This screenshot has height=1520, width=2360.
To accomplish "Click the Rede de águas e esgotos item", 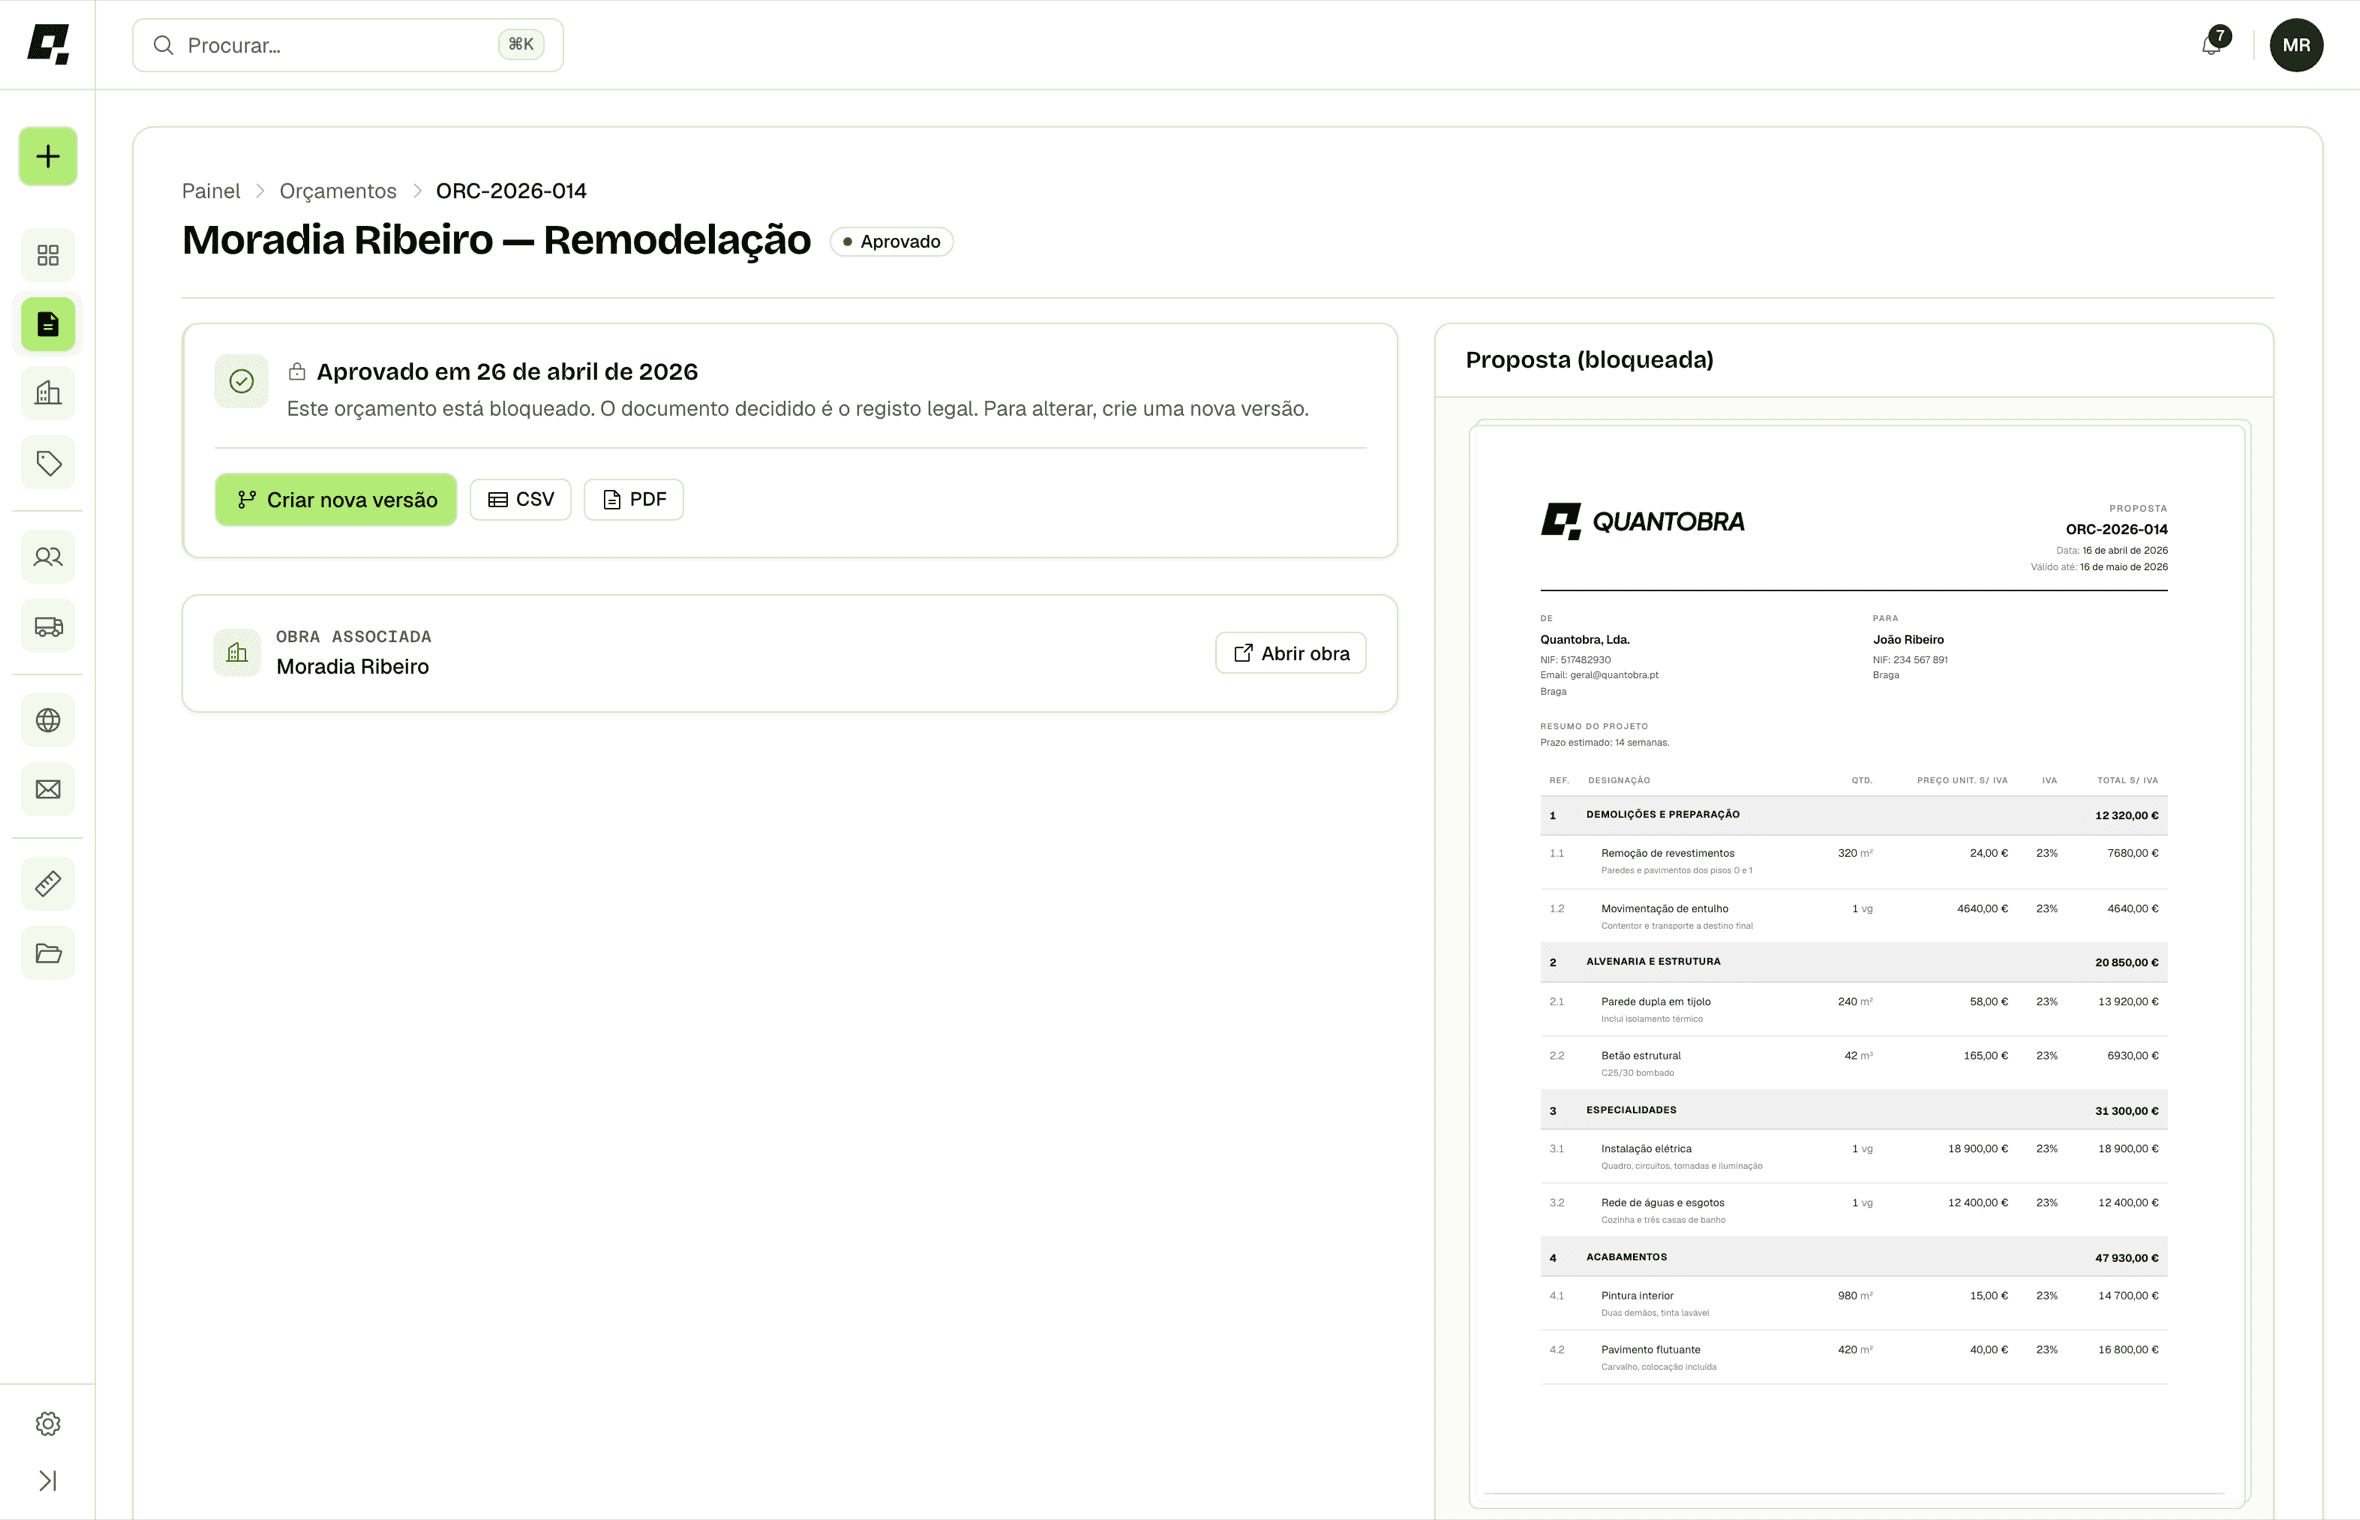I will (1853, 1211).
